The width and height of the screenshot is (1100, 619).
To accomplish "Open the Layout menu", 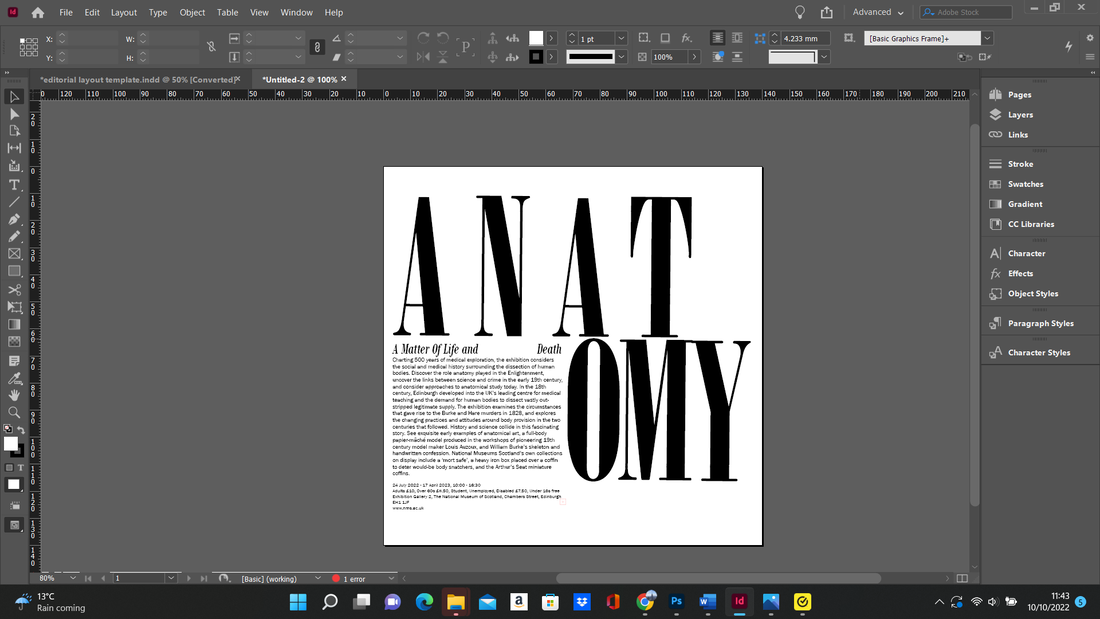I will tap(123, 13).
